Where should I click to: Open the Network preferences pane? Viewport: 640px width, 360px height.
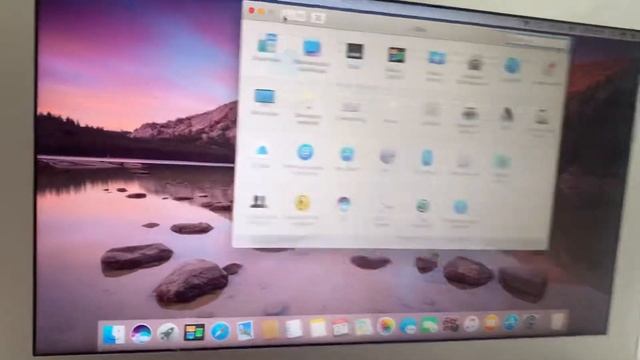[387, 156]
